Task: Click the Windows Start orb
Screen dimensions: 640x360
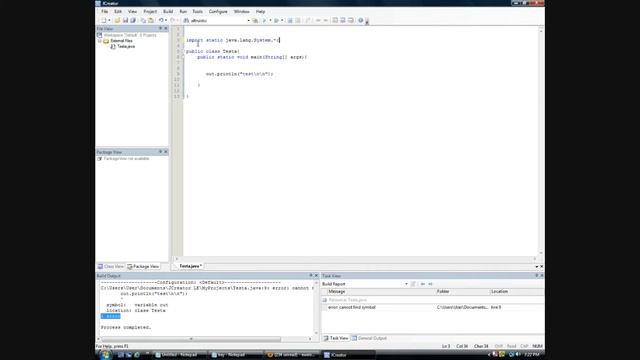Action: (105, 355)
